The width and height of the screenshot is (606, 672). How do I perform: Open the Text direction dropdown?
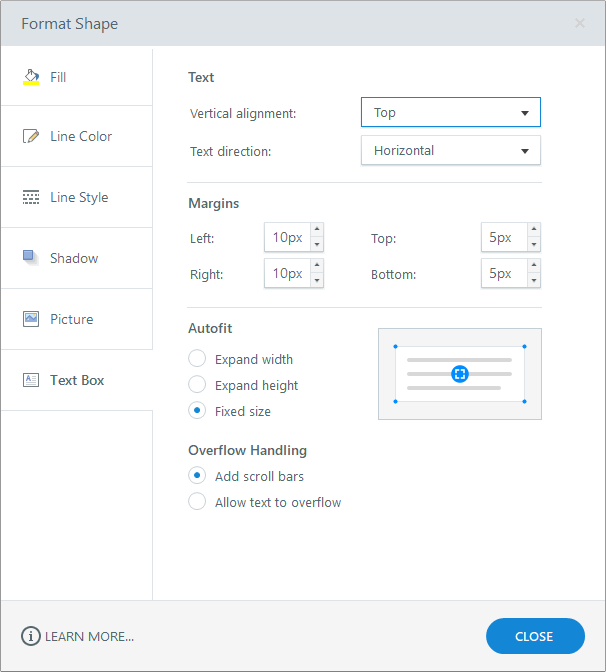click(x=450, y=151)
